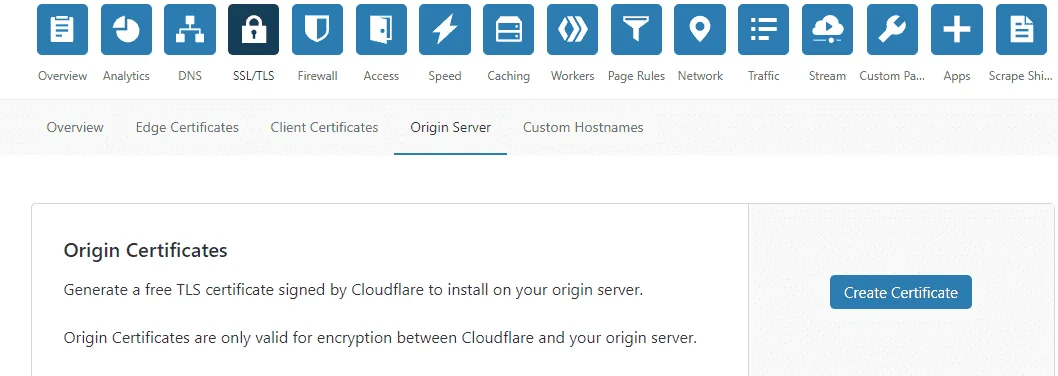The height and width of the screenshot is (376, 1058).
Task: Click the Apps label text
Action: tap(957, 76)
